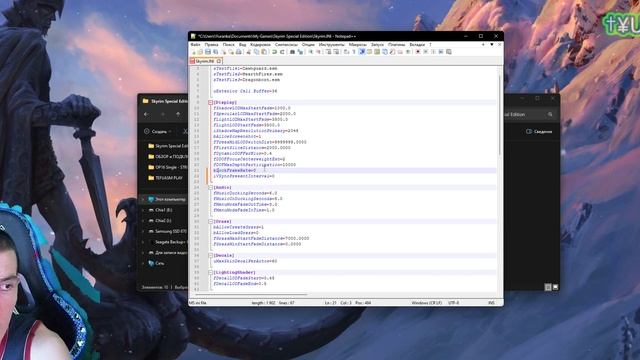Select Skyrim Special Edition folder in sidebar
Viewport: 640px width, 360px height.
(167, 146)
